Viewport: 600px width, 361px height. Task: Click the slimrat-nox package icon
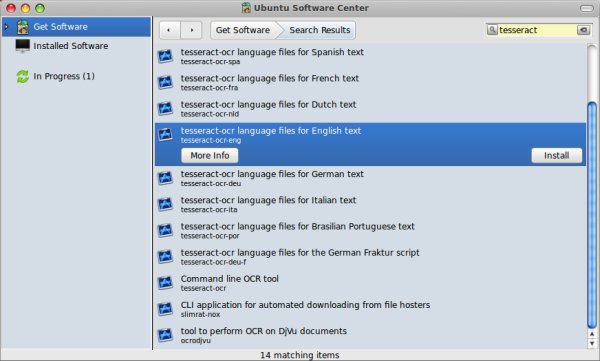165,309
